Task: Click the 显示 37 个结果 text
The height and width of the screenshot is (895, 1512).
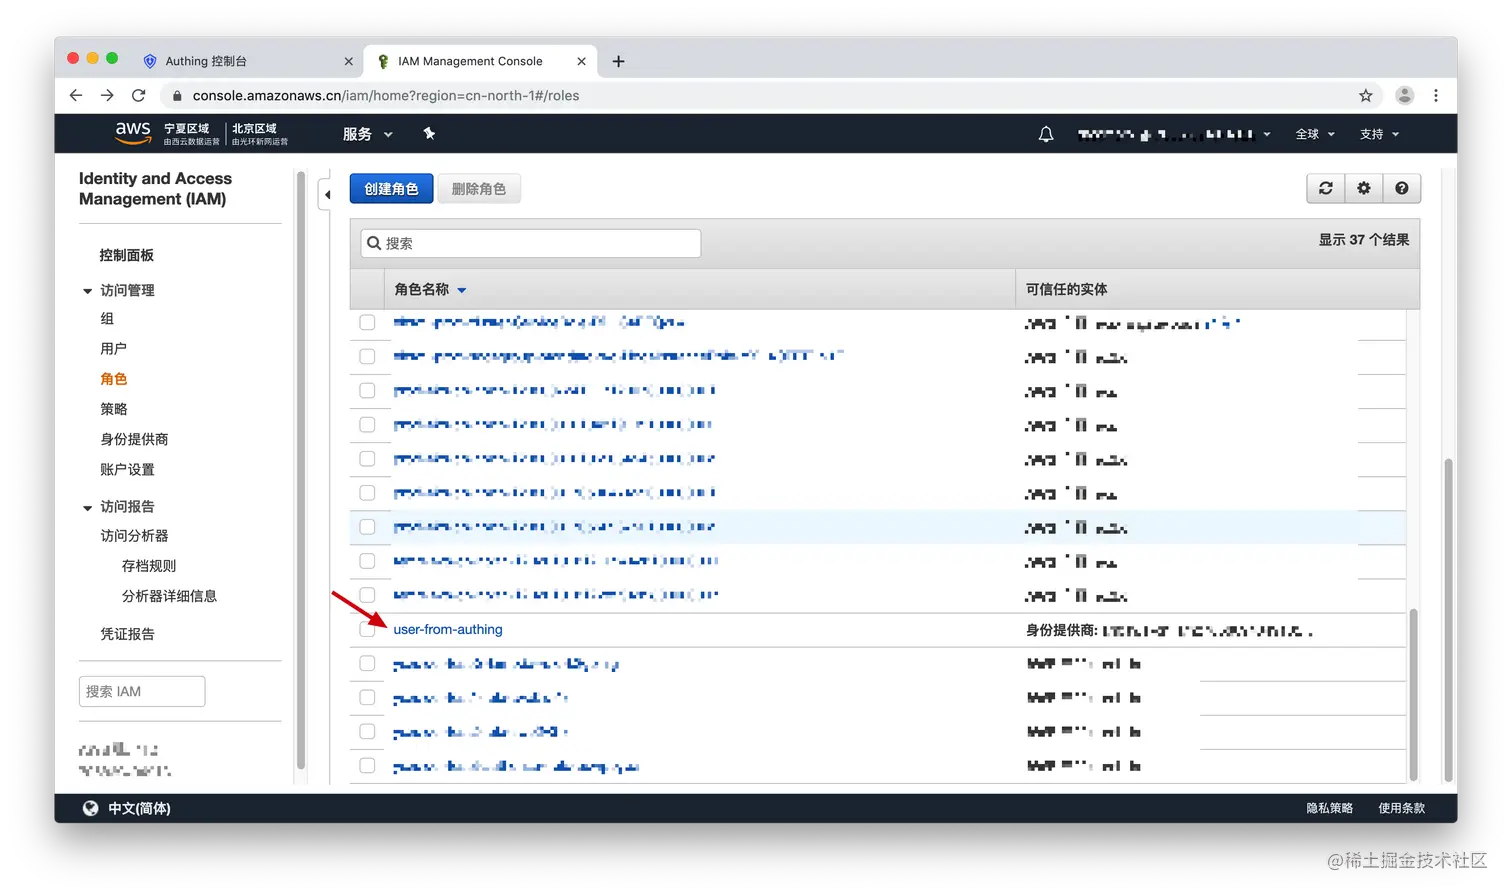Action: [1364, 240]
